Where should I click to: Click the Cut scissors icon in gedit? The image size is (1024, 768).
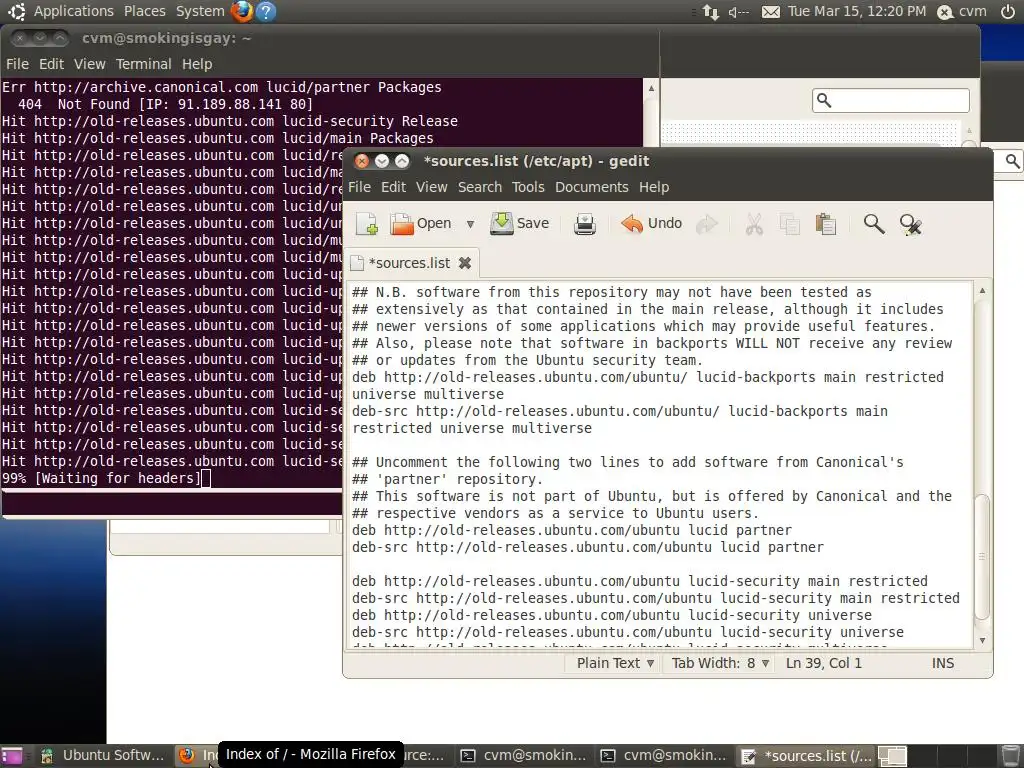754,224
